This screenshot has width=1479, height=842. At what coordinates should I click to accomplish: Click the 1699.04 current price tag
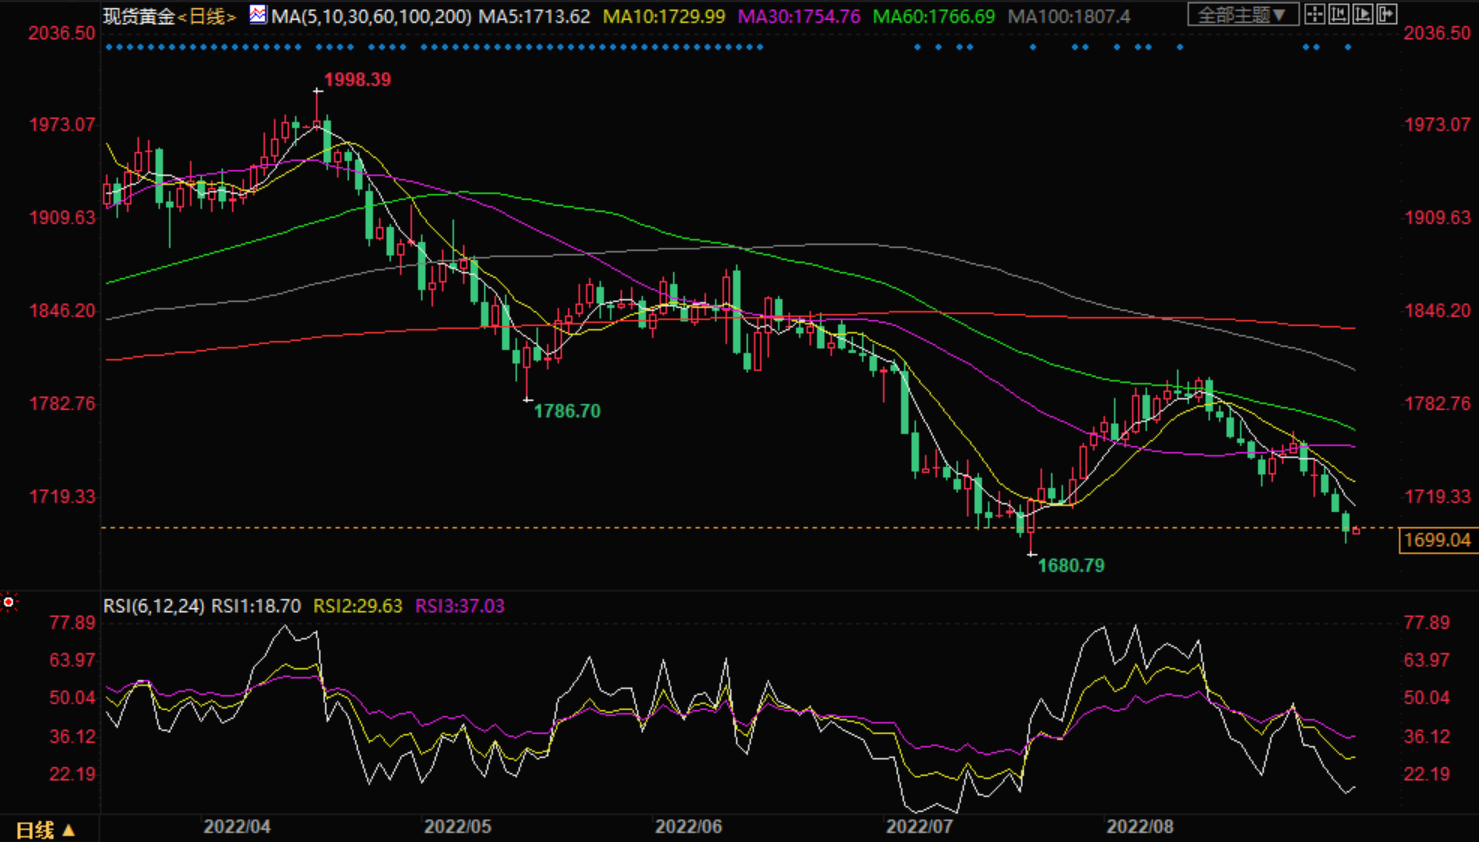click(1437, 541)
